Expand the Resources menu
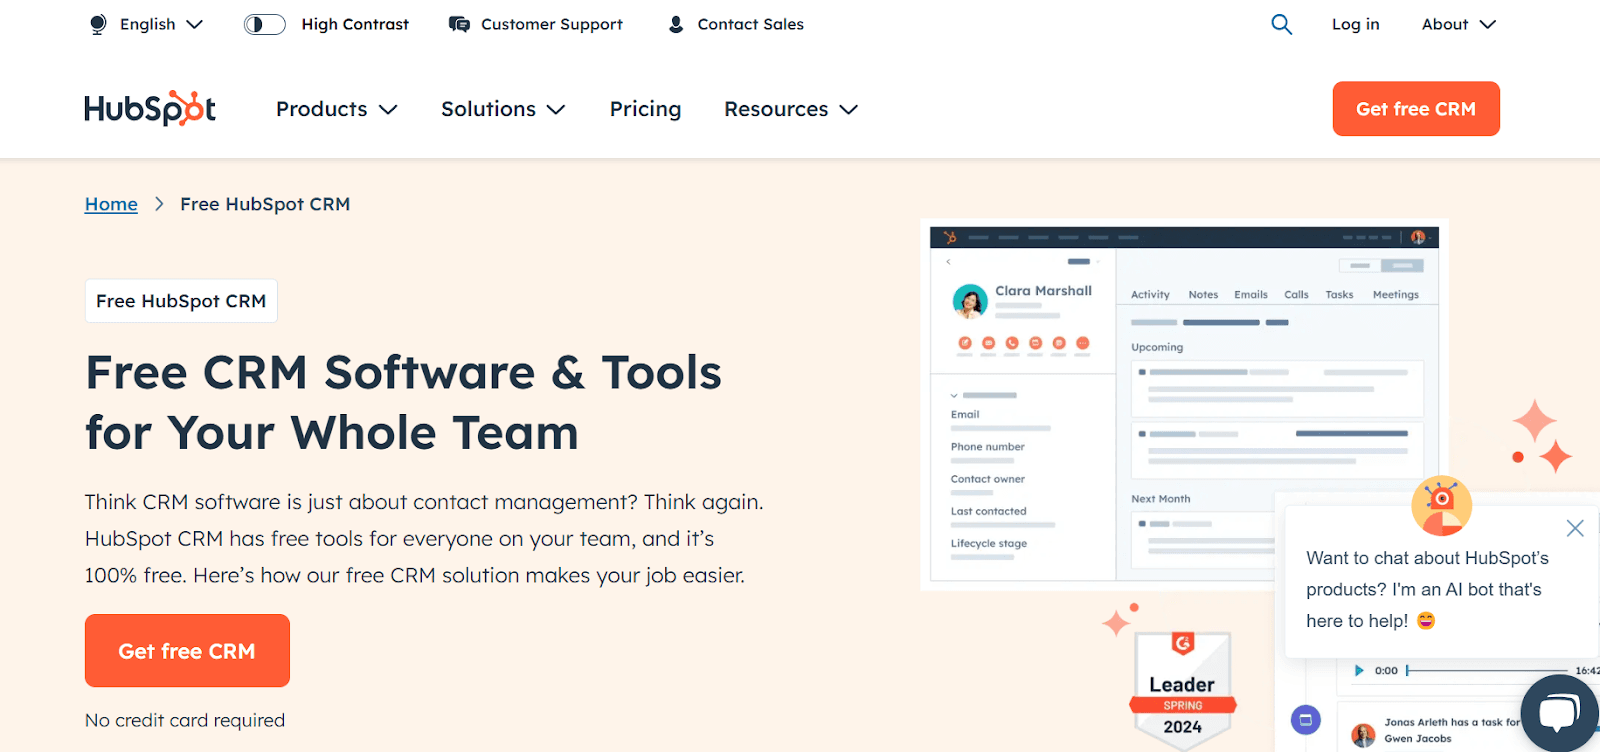The image size is (1600, 752). pyautogui.click(x=791, y=109)
